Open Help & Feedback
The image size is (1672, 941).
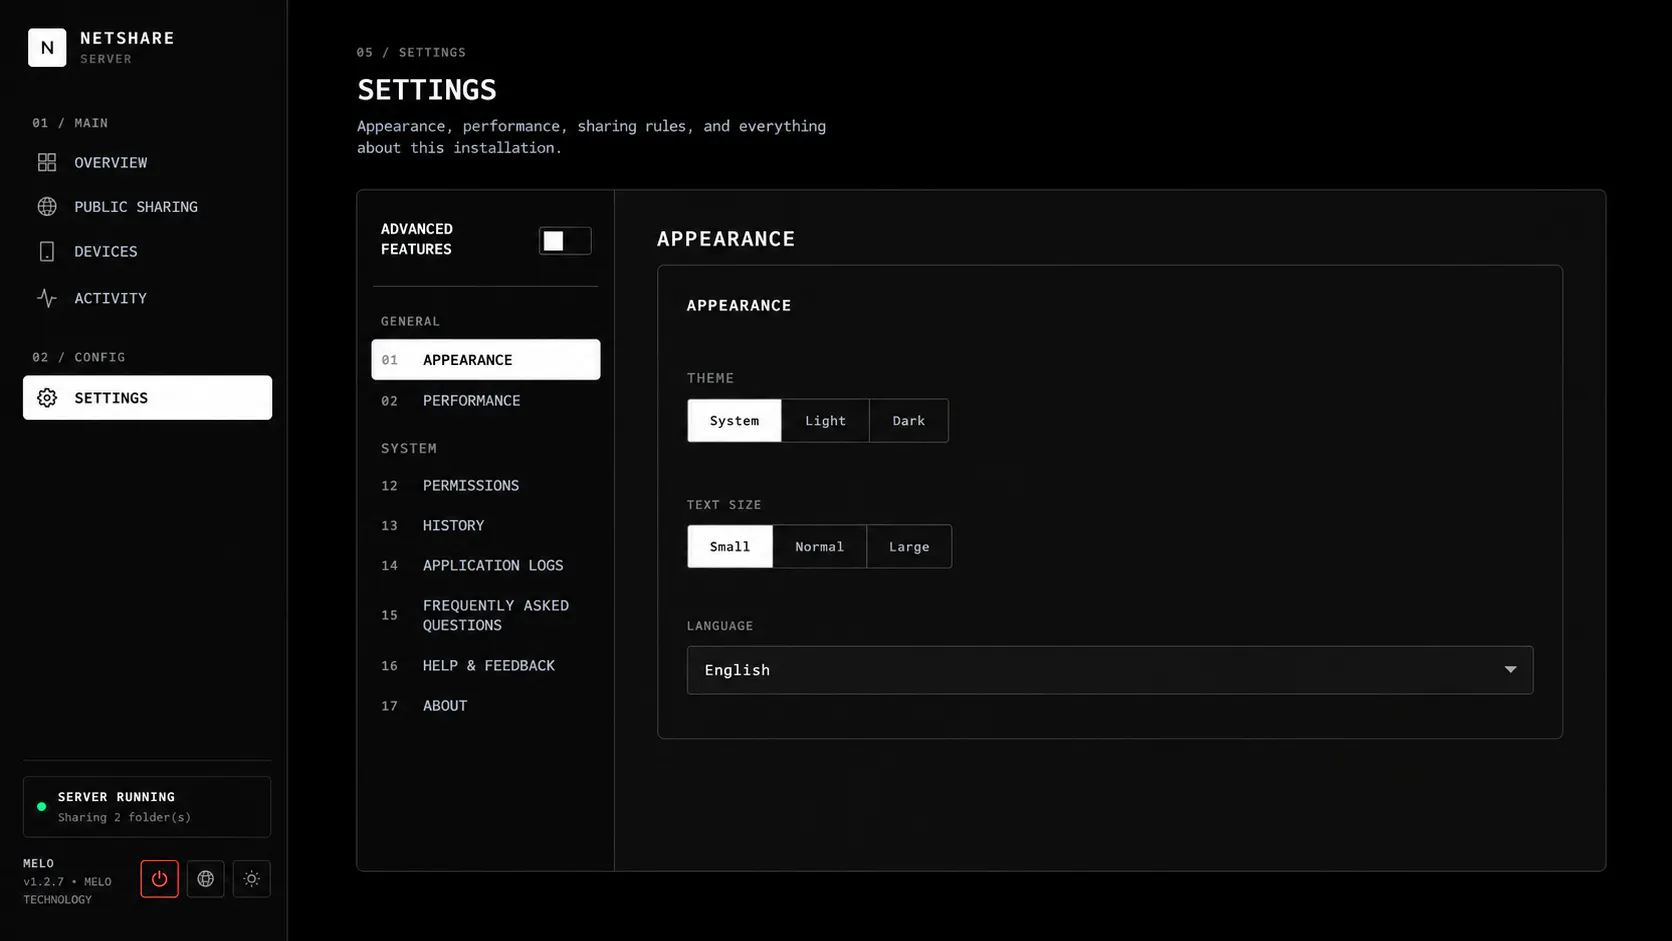(x=486, y=666)
